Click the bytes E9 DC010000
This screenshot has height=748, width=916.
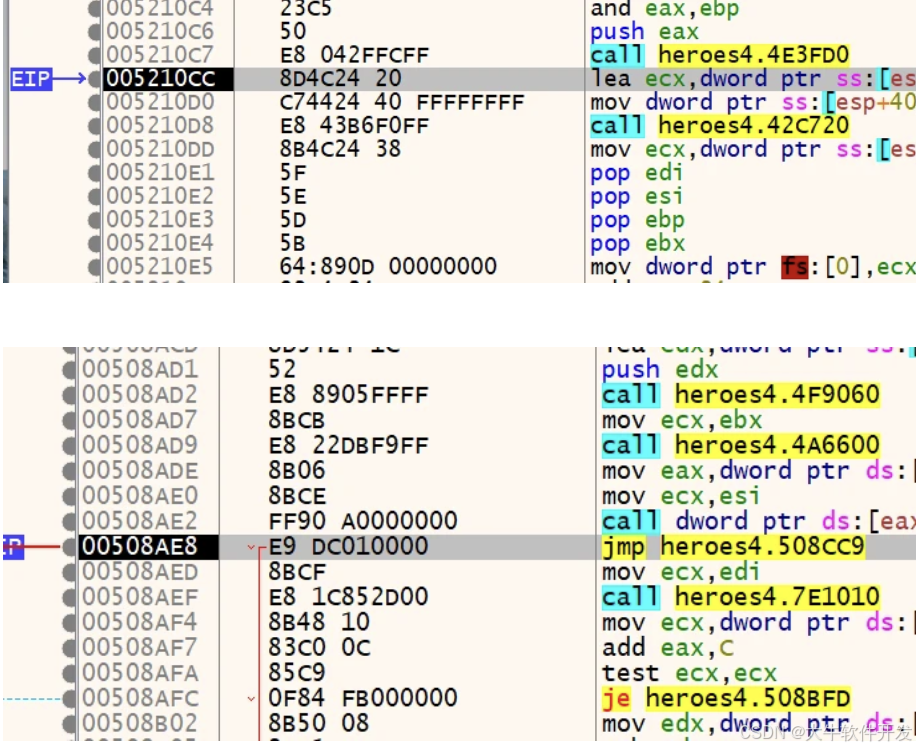click(348, 547)
